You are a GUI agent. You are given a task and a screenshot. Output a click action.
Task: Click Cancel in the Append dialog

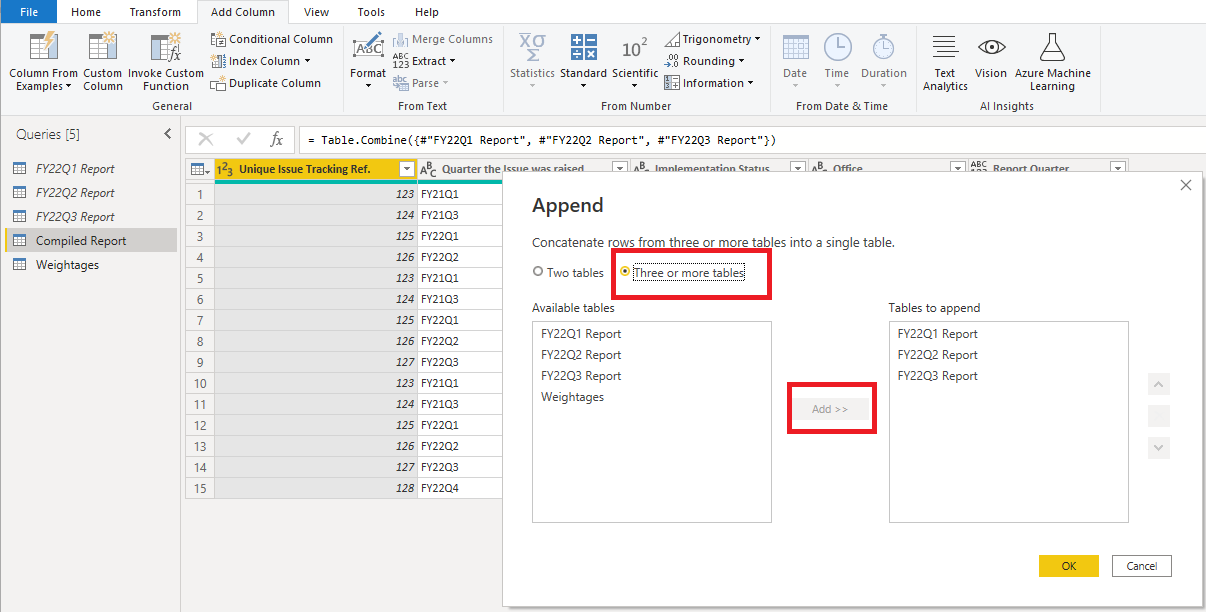[x=1141, y=566]
